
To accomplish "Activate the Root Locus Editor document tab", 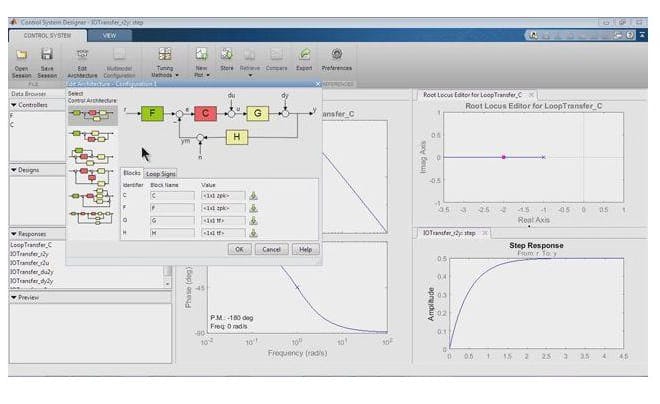I will (472, 95).
